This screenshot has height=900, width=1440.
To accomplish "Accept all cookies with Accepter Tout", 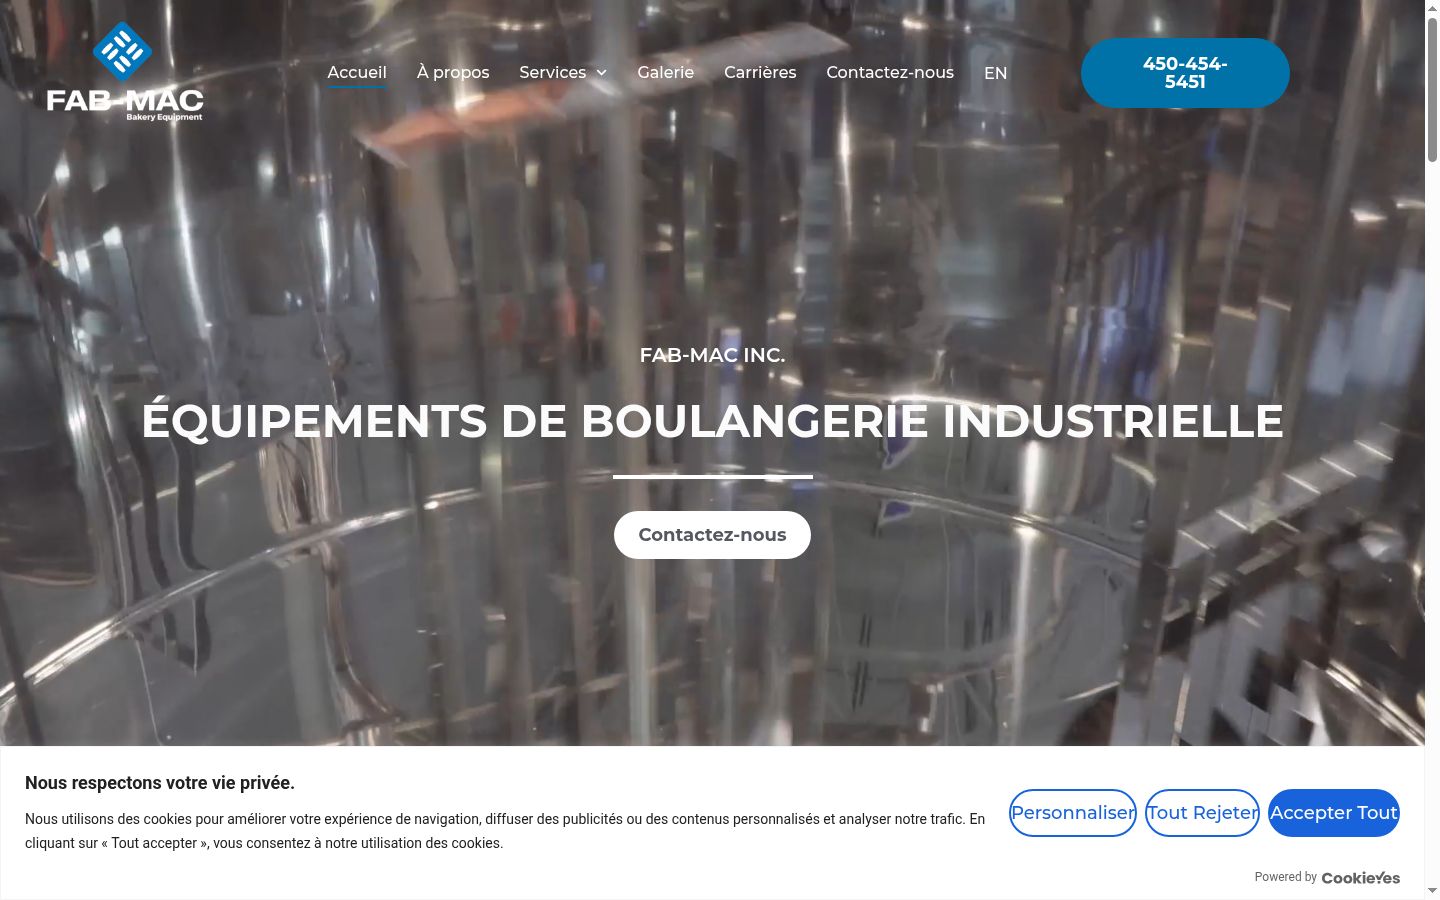I will (1334, 813).
